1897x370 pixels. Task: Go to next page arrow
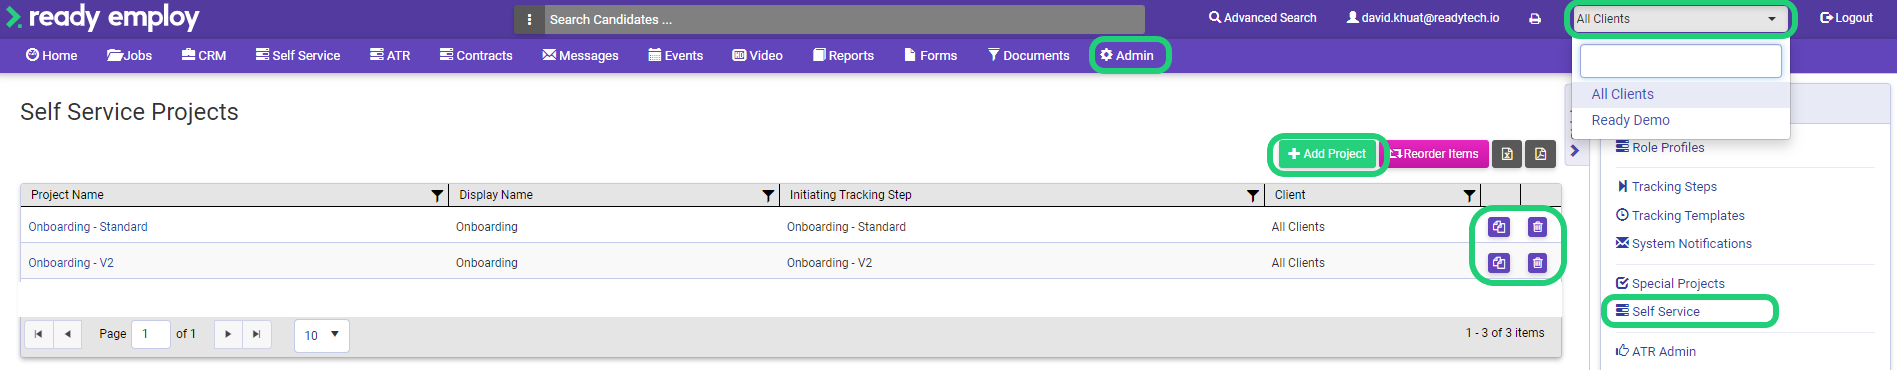point(228,334)
